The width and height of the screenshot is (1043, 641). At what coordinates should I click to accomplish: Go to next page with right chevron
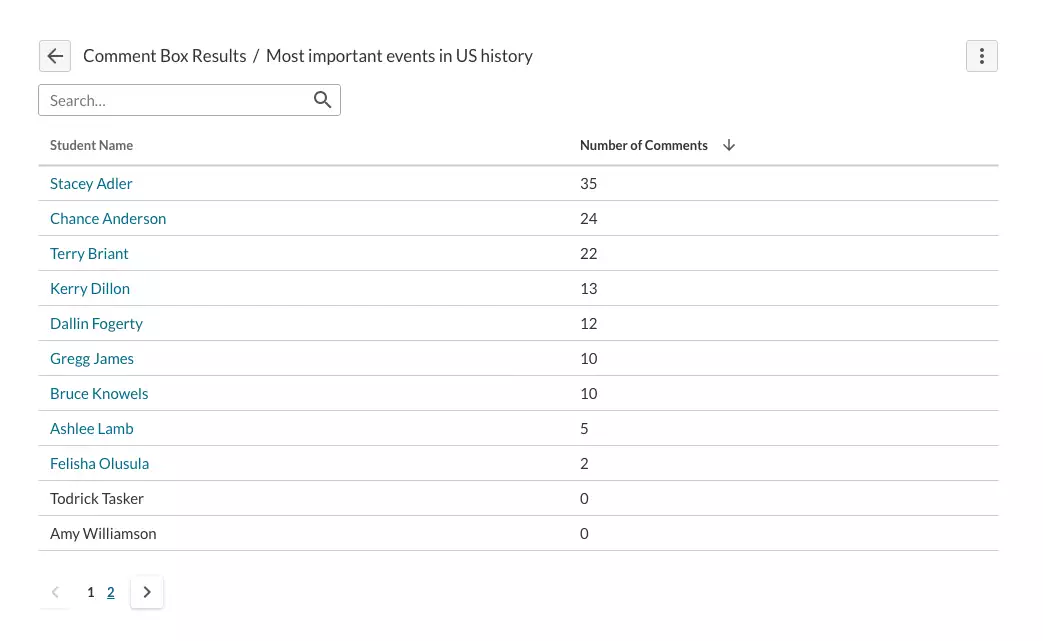pyautogui.click(x=147, y=592)
